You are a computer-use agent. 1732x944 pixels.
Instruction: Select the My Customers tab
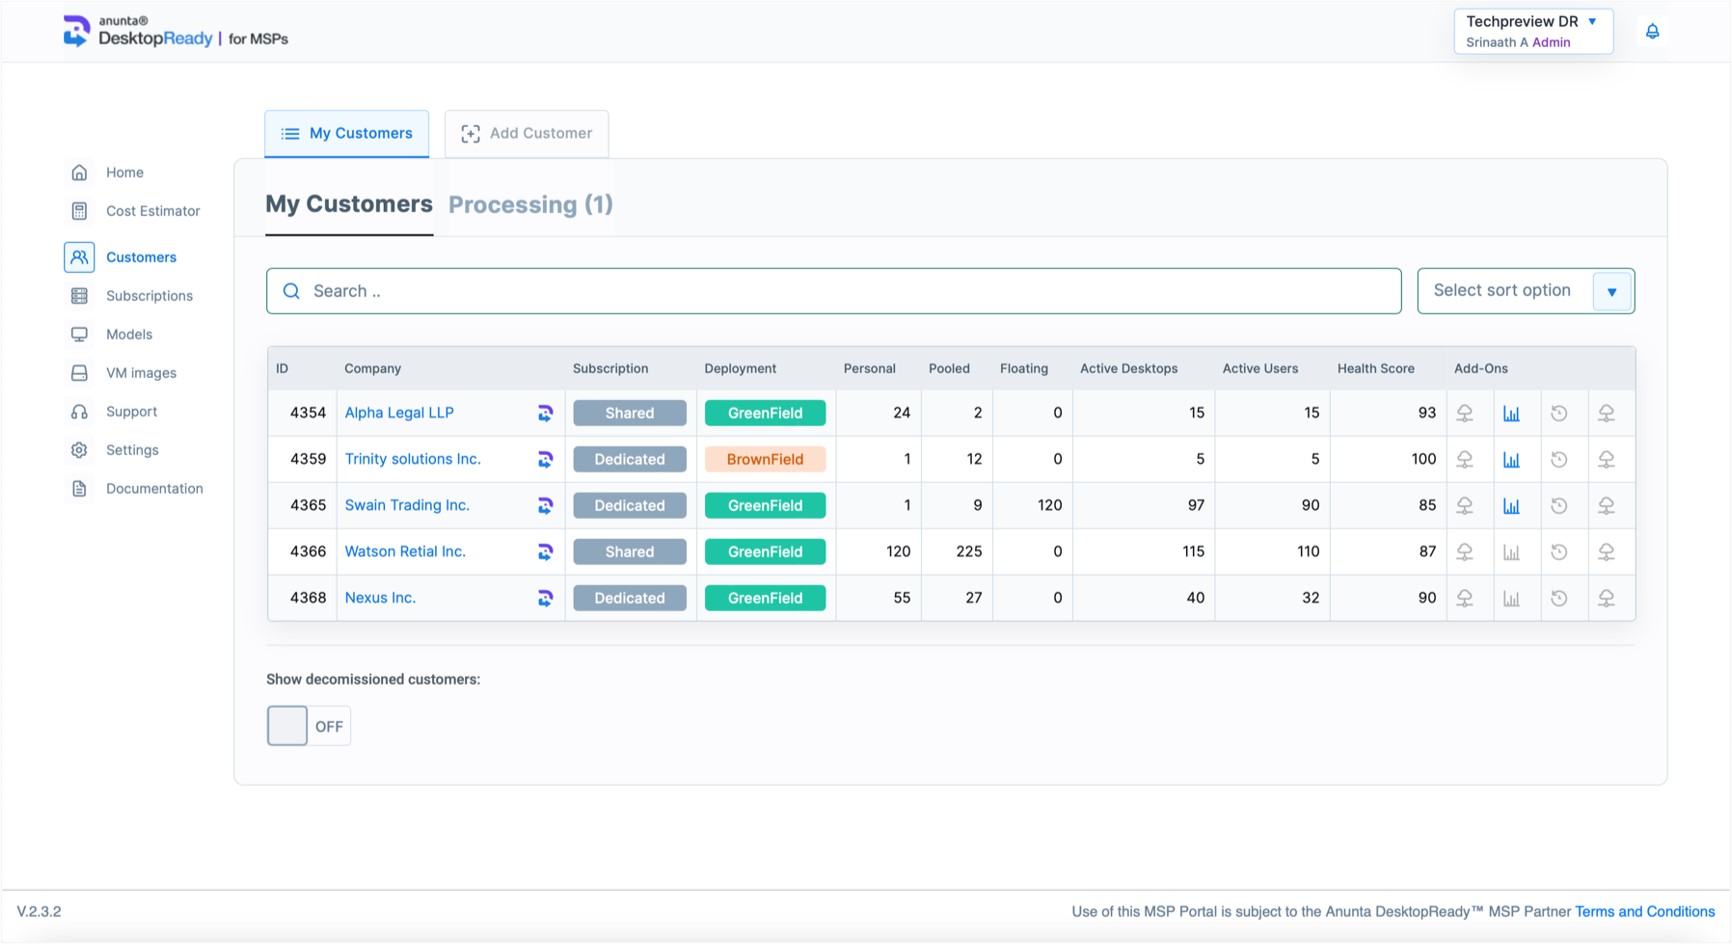point(348,204)
